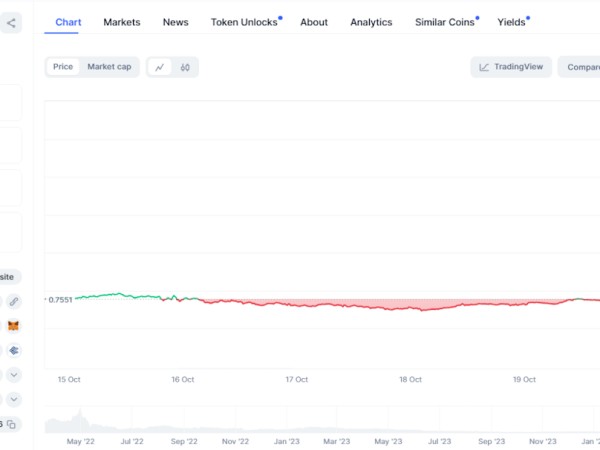Click the volume history range selector

[322, 420]
